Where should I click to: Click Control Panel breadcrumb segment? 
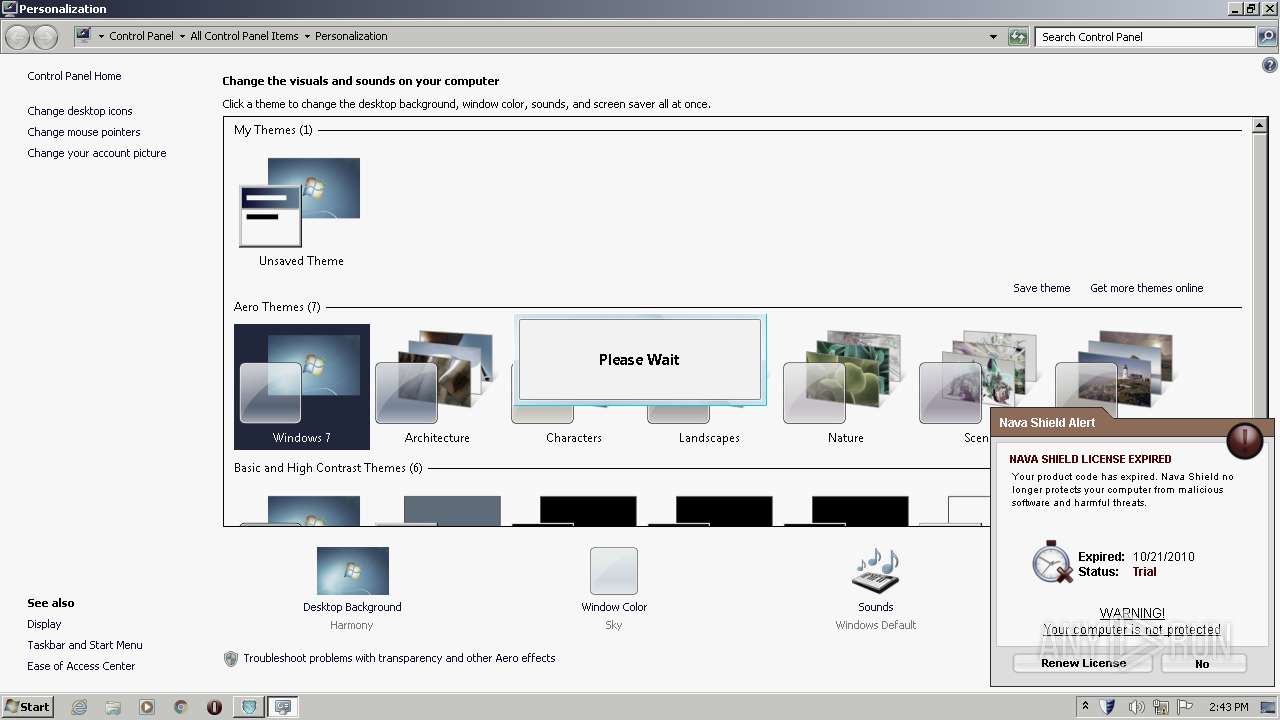[141, 37]
